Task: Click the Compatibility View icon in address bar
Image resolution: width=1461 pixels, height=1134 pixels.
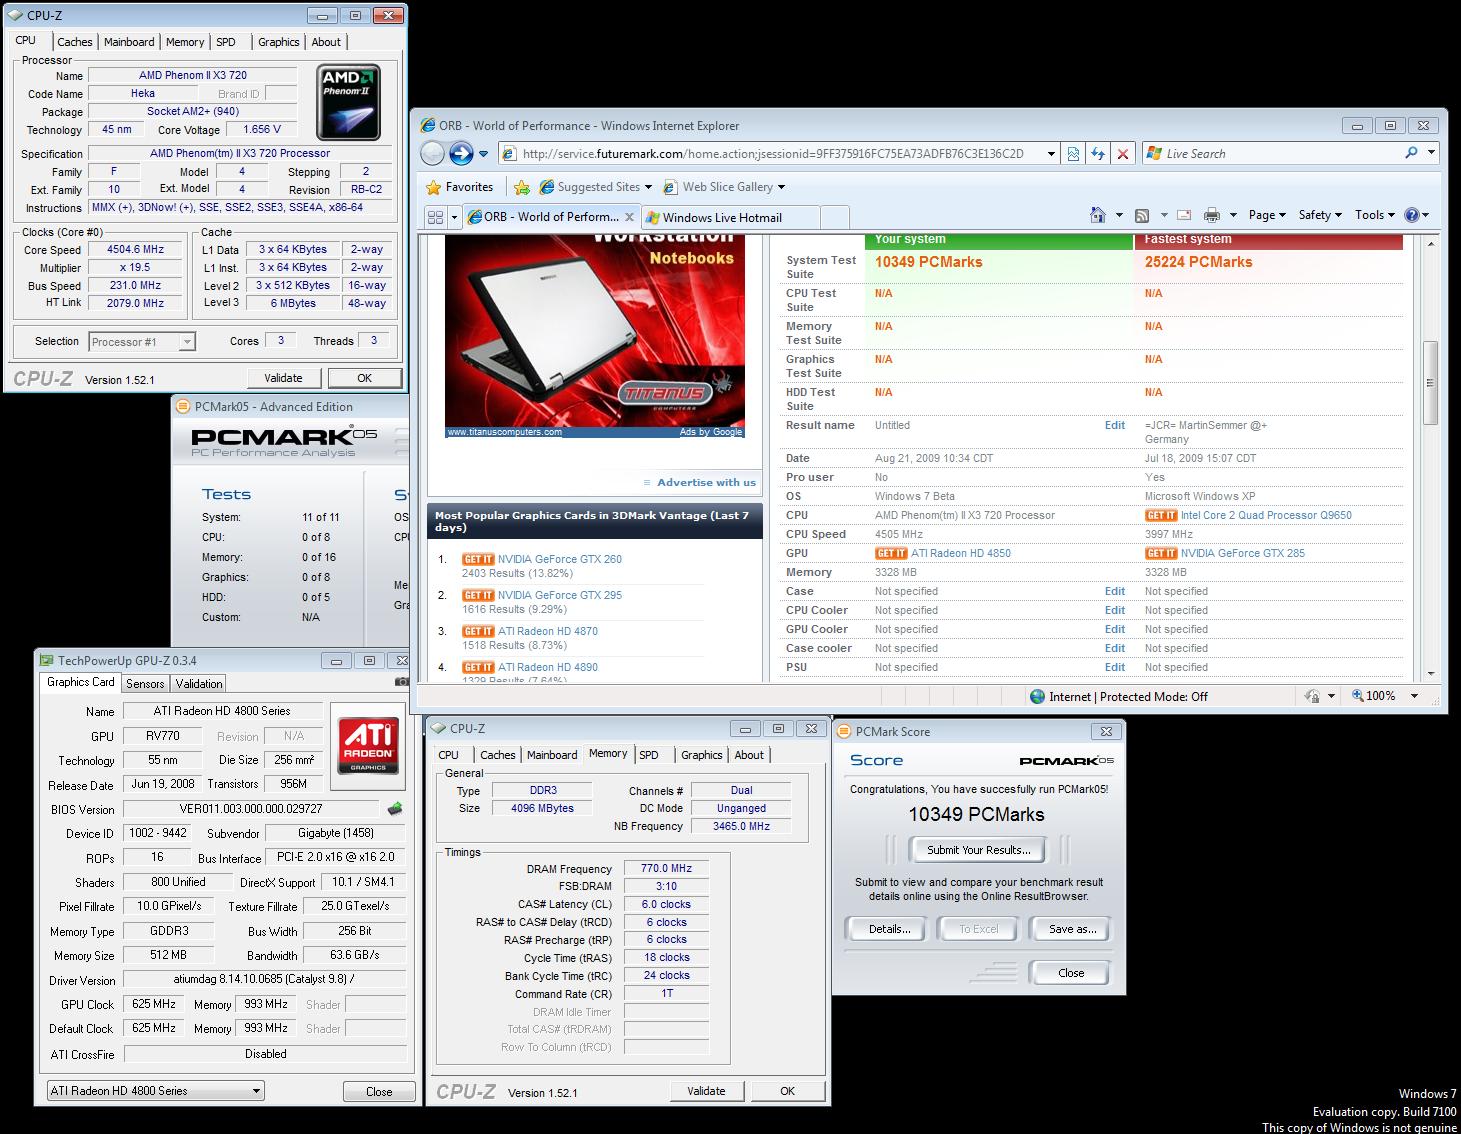Action: pyautogui.click(x=1073, y=154)
